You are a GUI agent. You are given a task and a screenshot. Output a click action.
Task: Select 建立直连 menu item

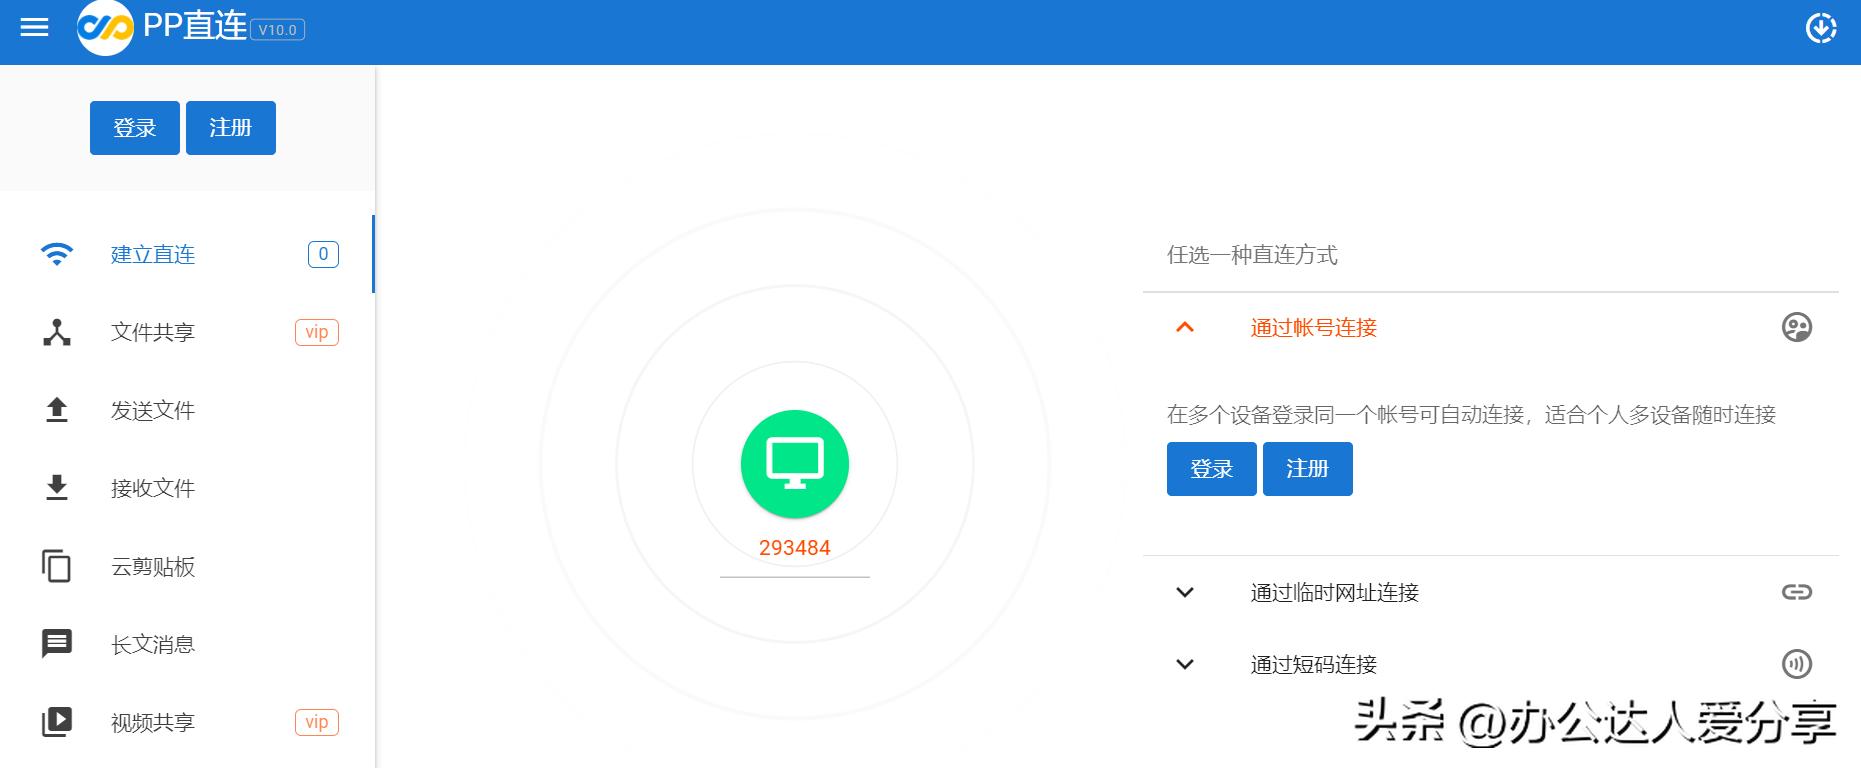tap(187, 254)
